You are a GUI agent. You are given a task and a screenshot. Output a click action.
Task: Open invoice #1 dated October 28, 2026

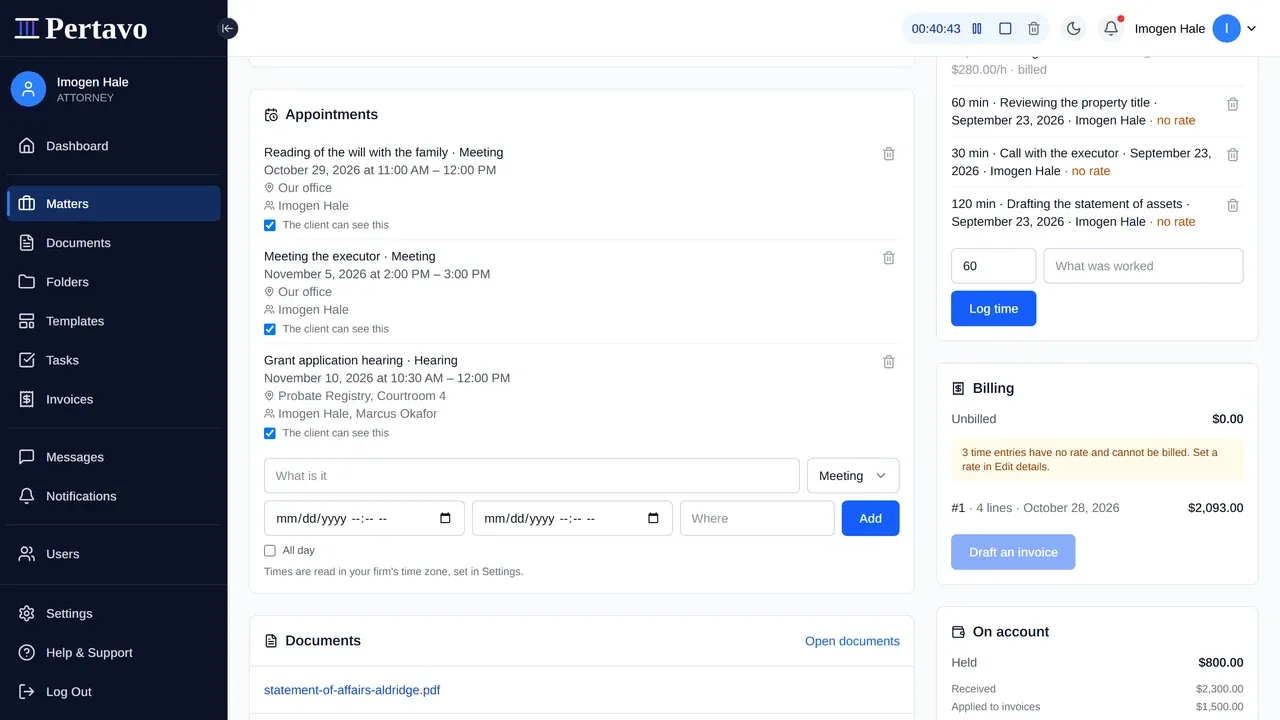(x=1097, y=508)
